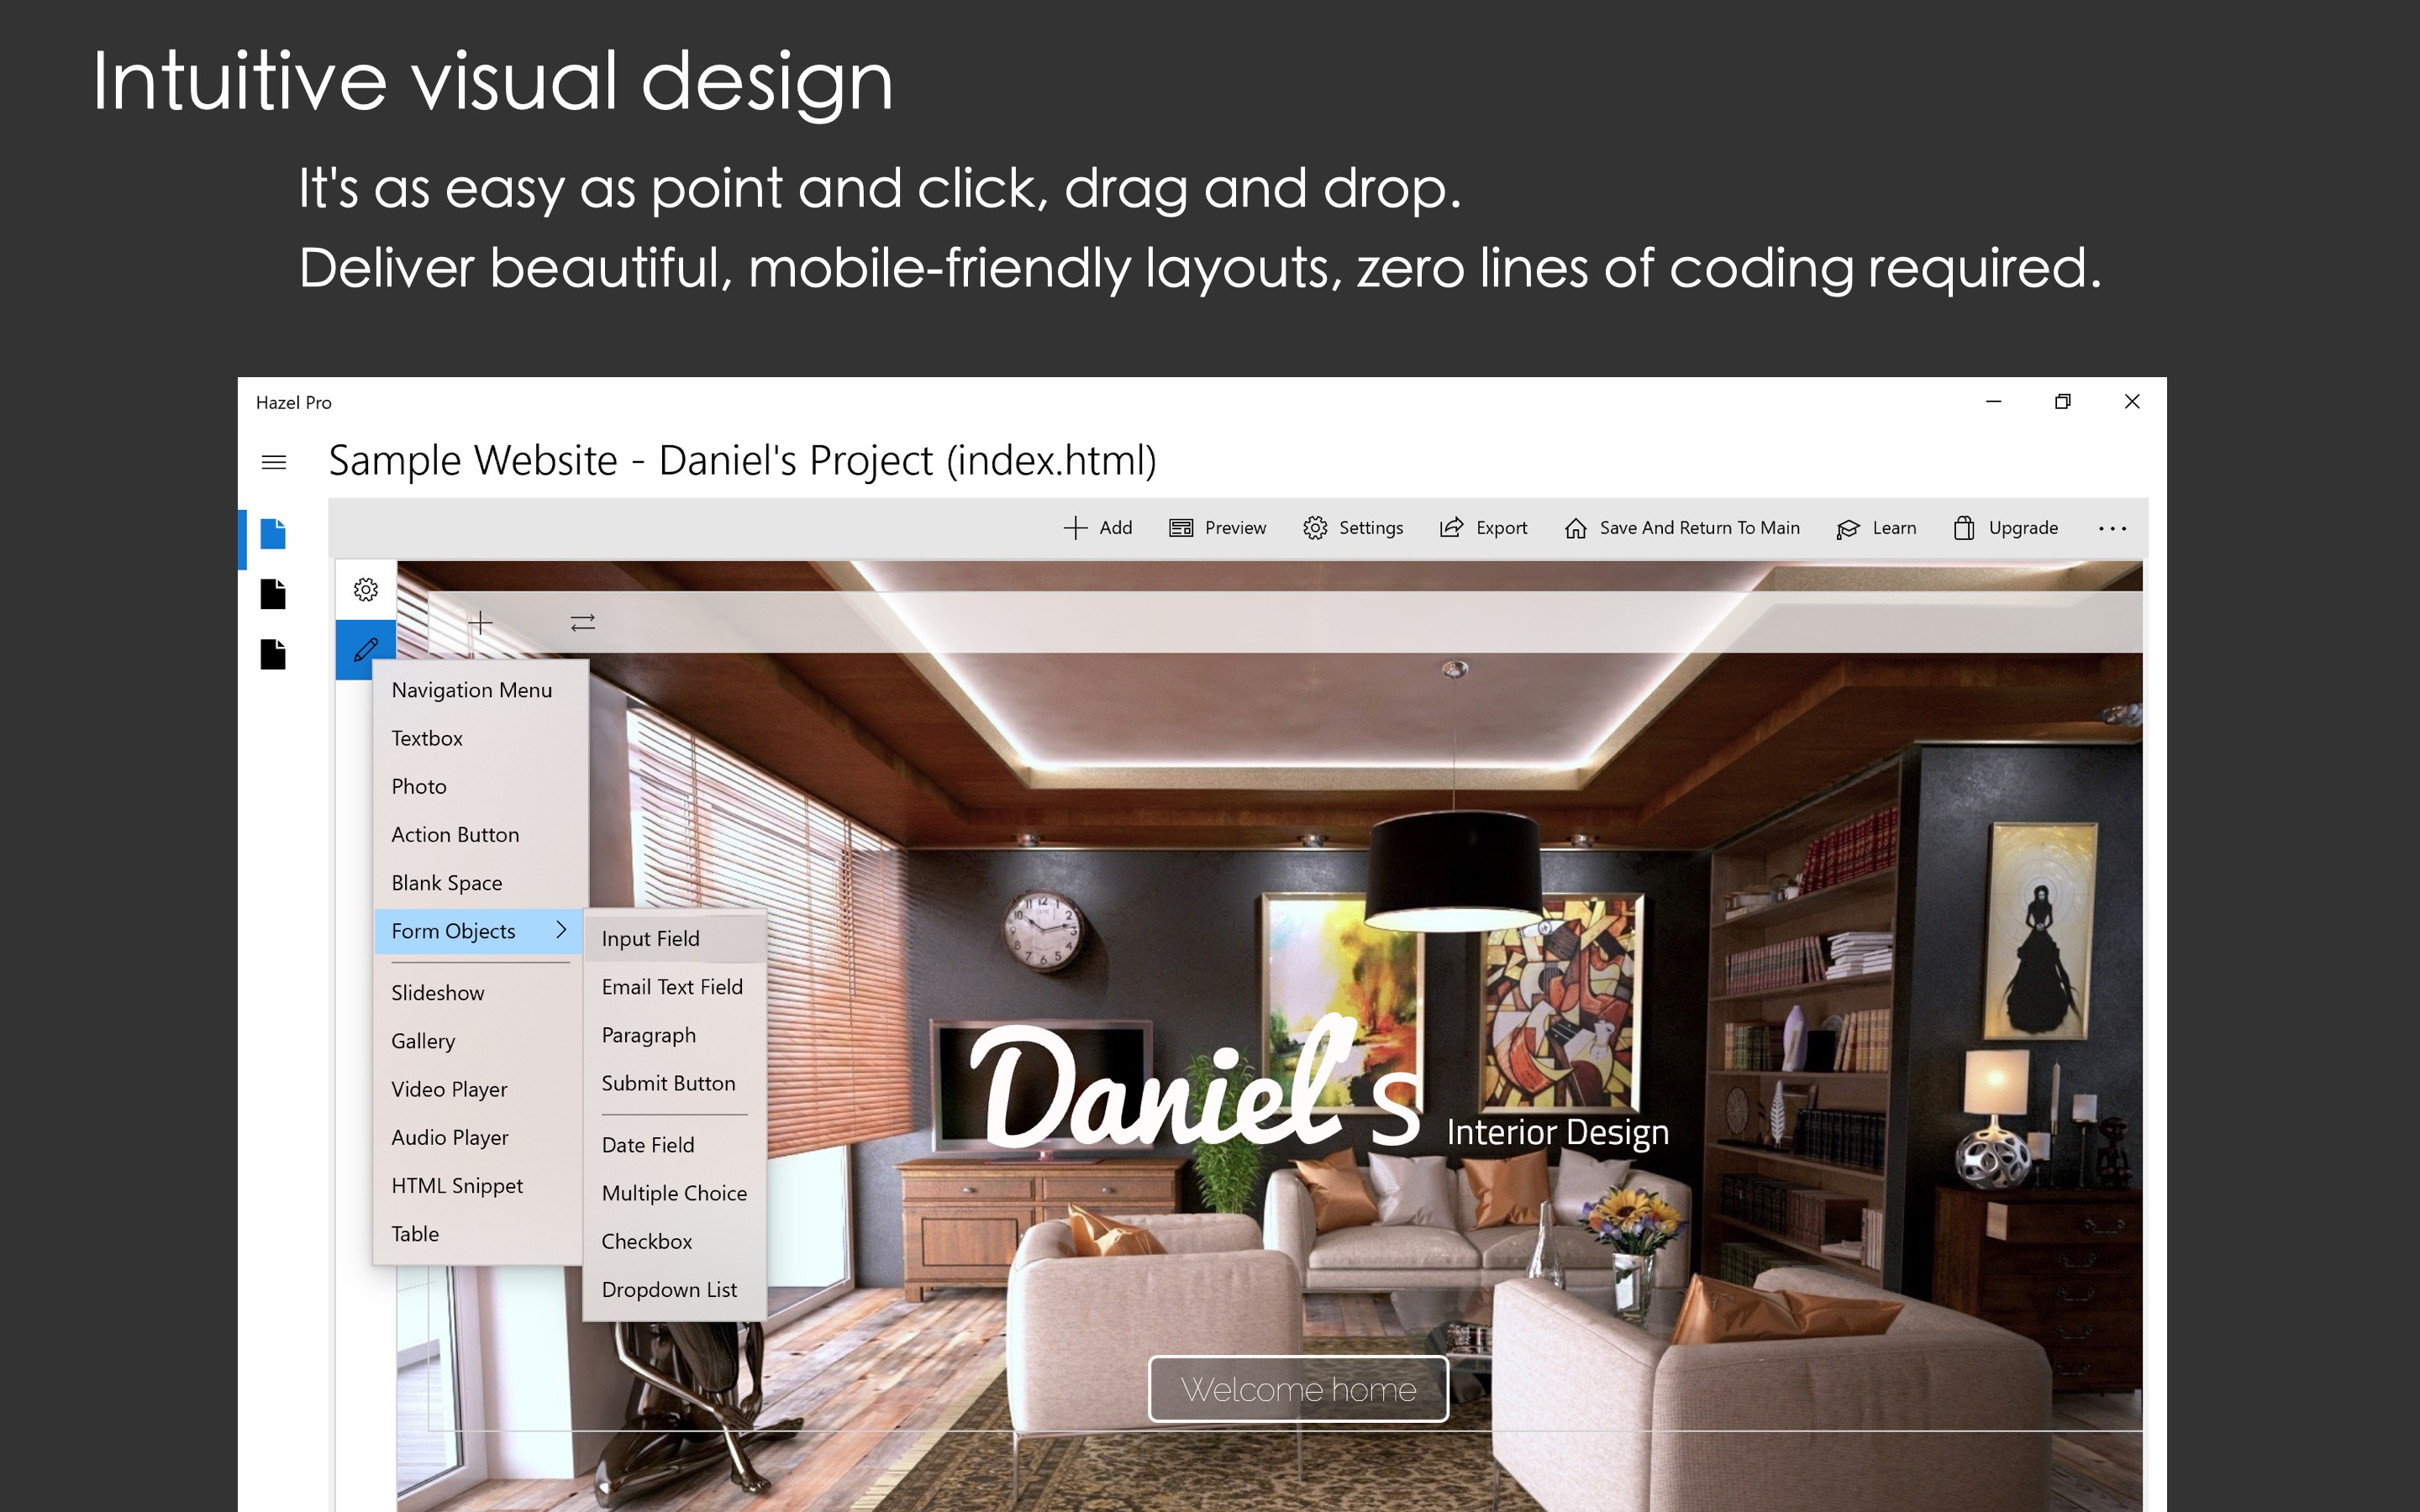
Task: Select Email Text Field submenu item
Action: (672, 987)
